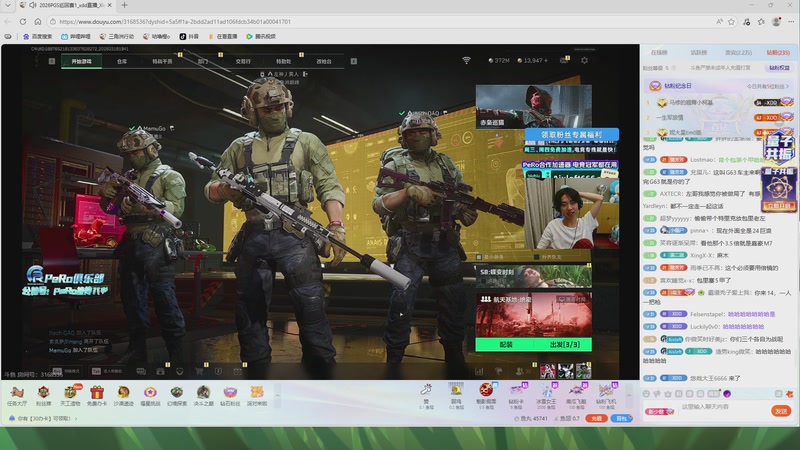Image resolution: width=800 pixels, height=450 pixels.
Task: Click the 配装 loadout button
Action: 506,344
